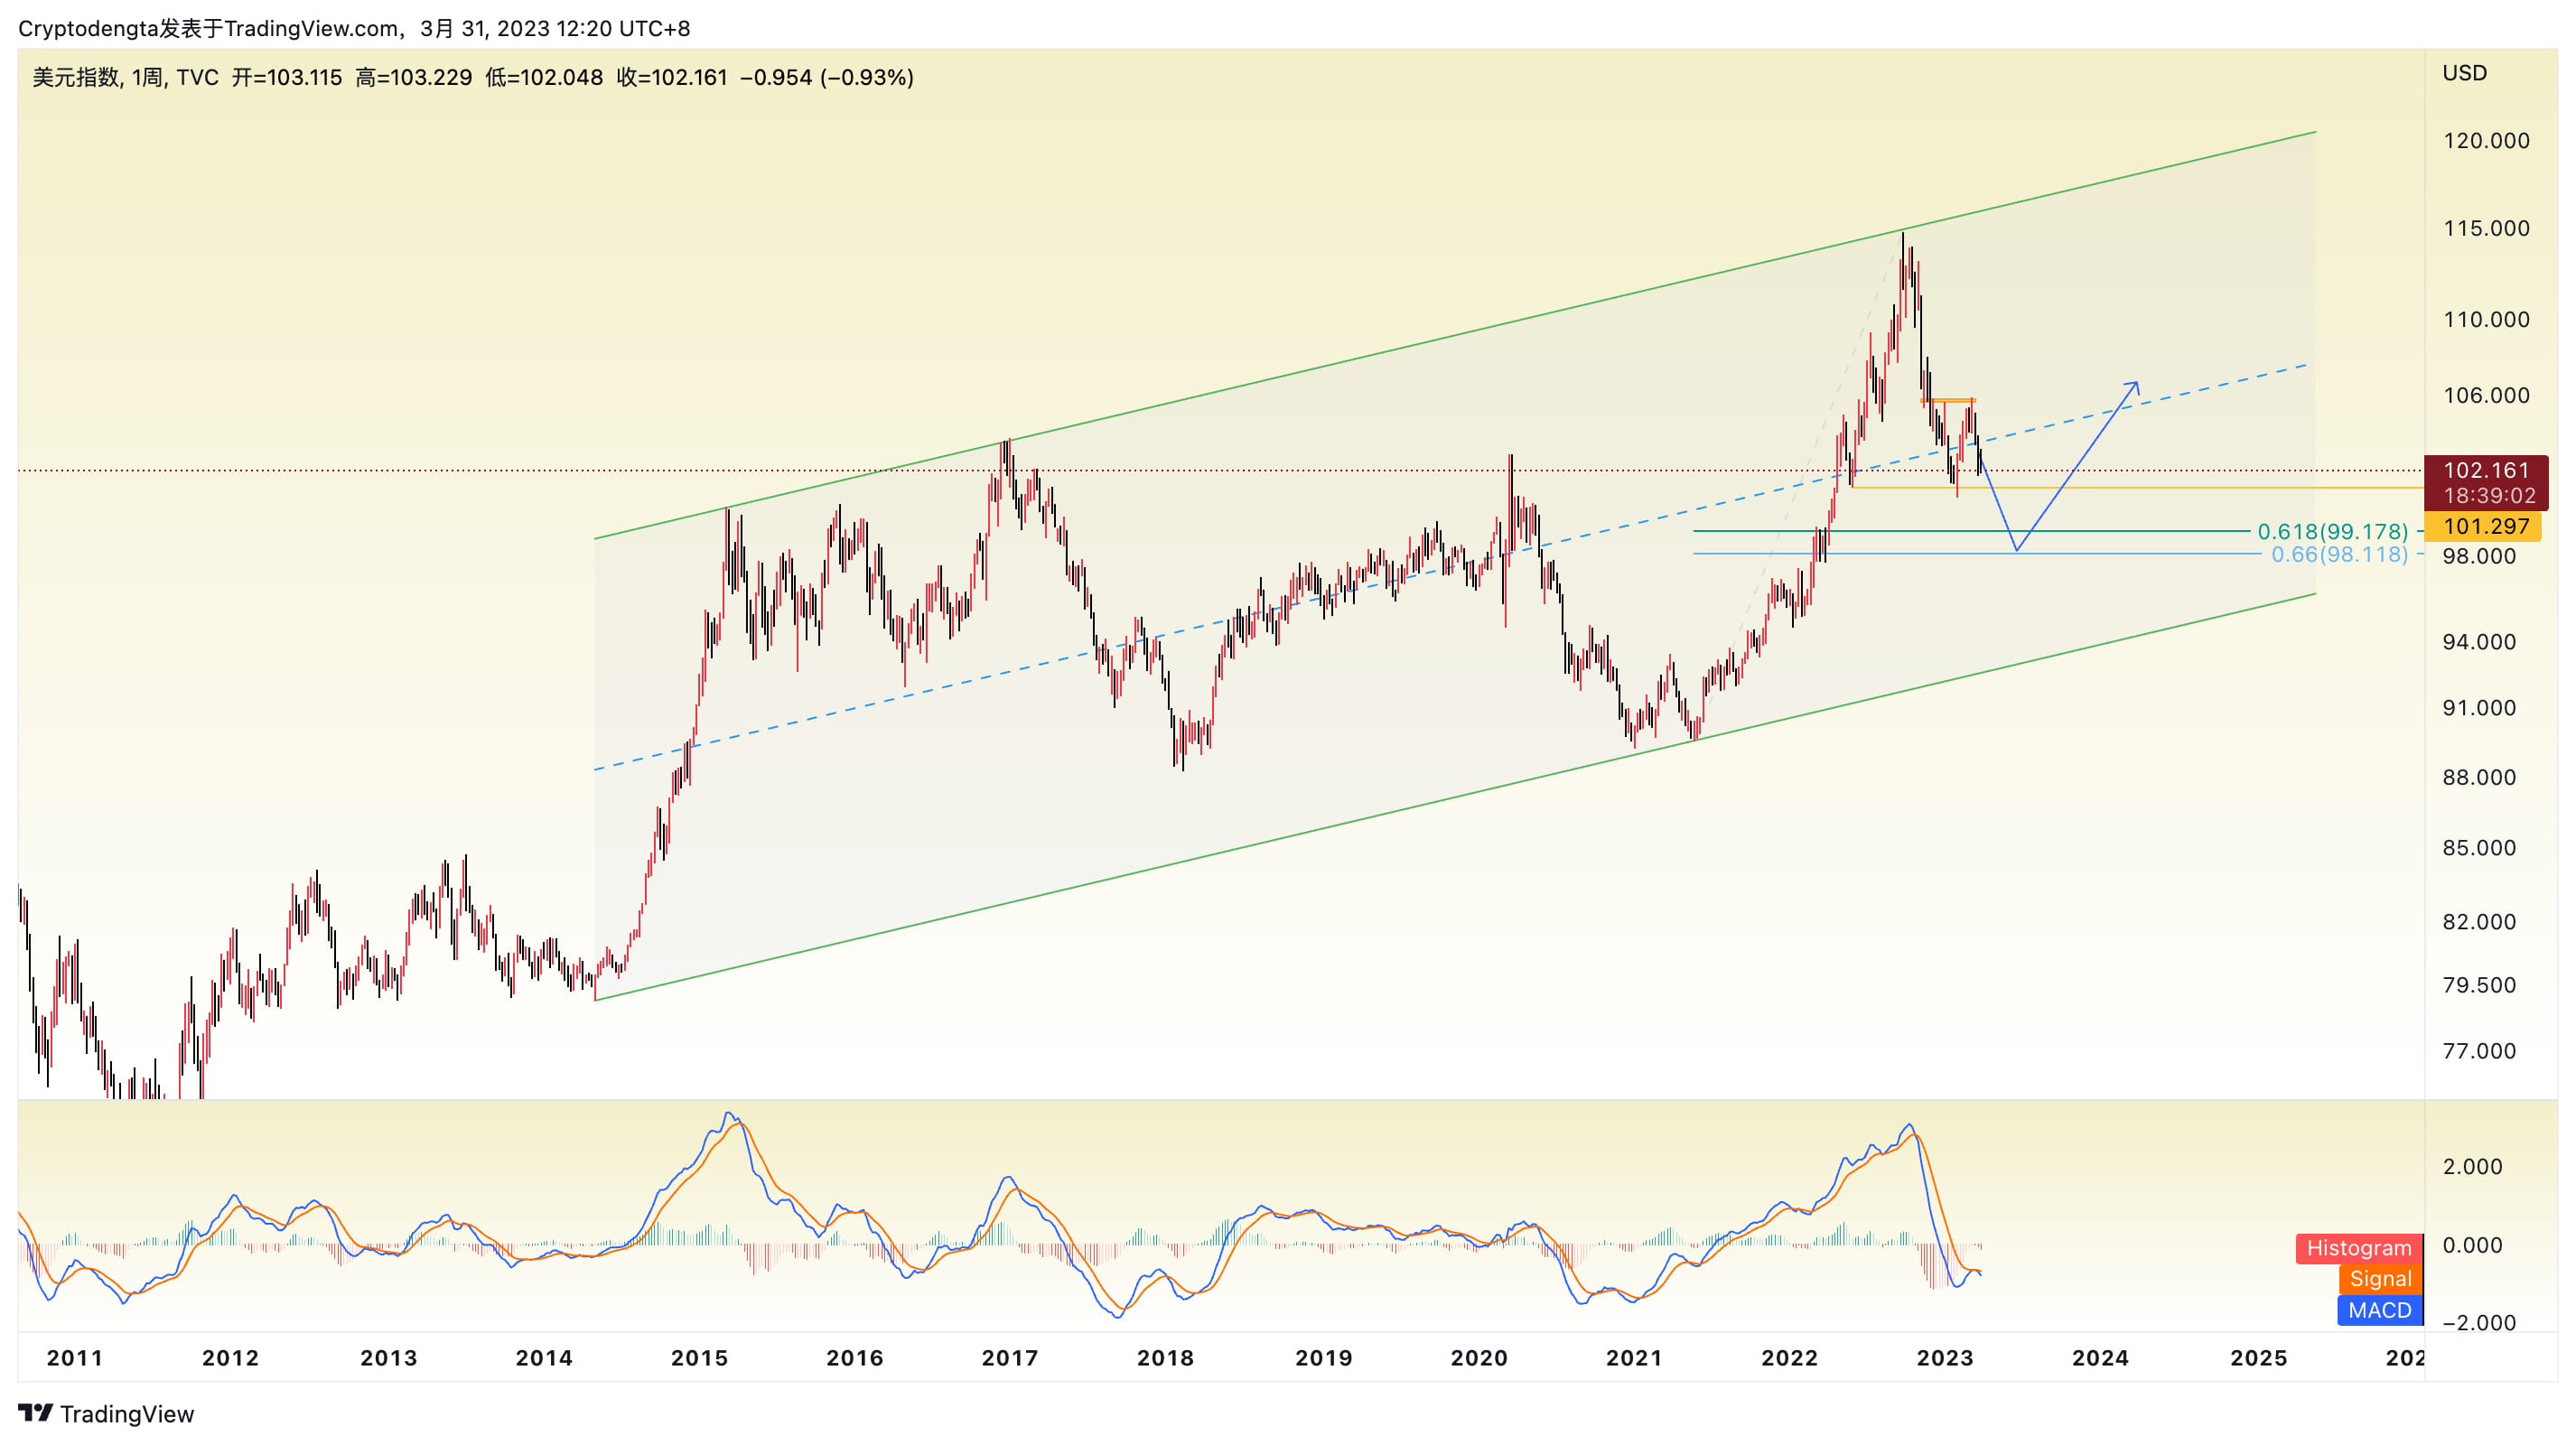Click the red Histogram legend label
Screen dimensions: 2576x1445
coord(2358,1248)
